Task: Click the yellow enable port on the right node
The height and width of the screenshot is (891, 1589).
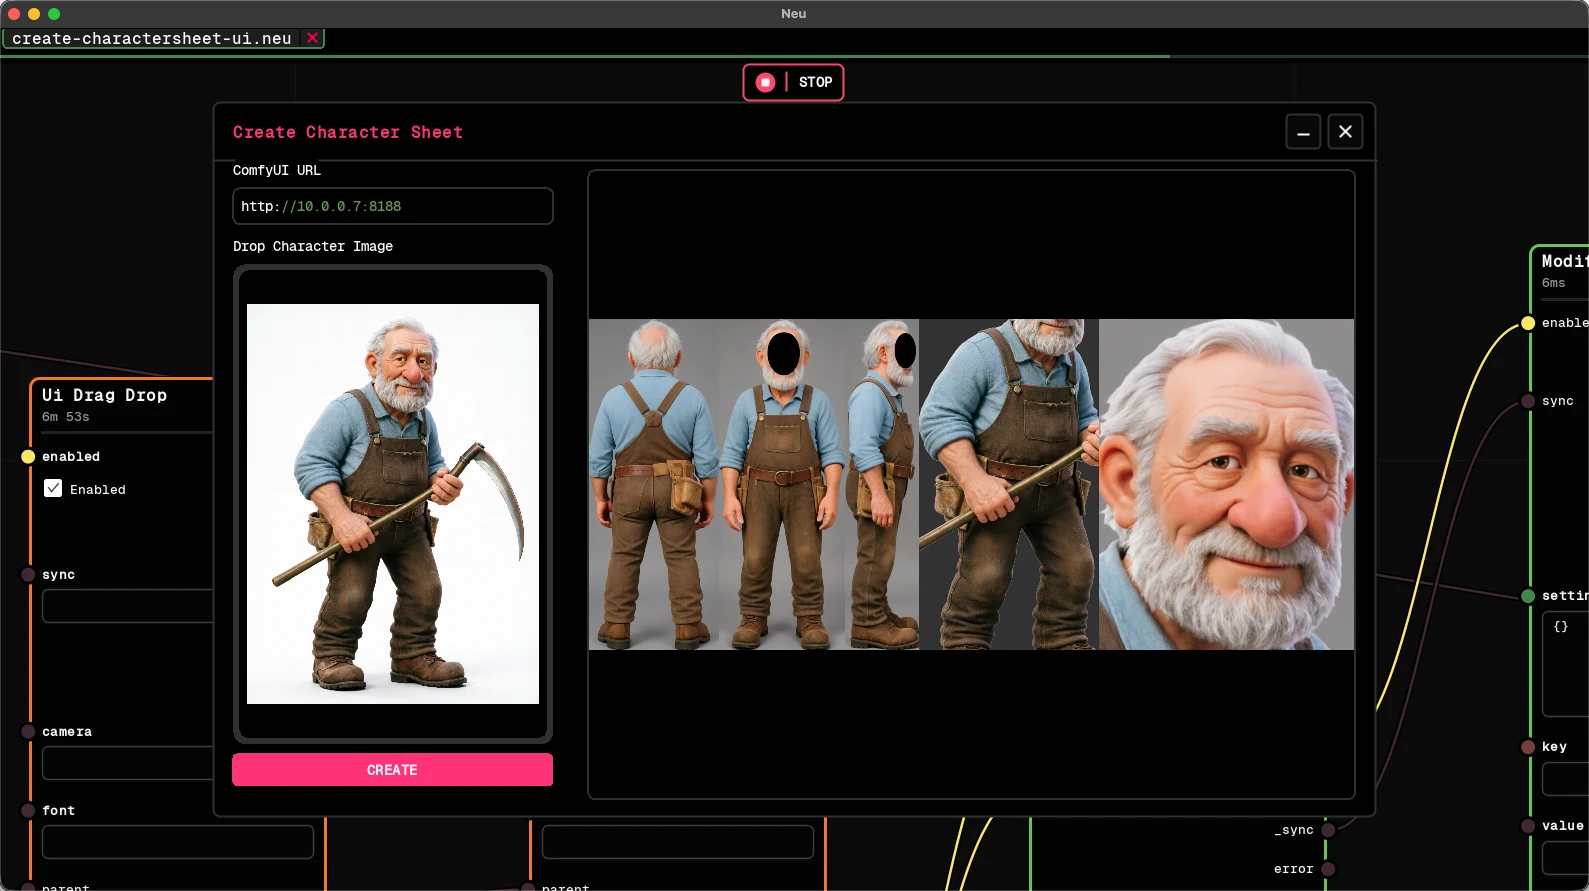Action: (x=1528, y=323)
